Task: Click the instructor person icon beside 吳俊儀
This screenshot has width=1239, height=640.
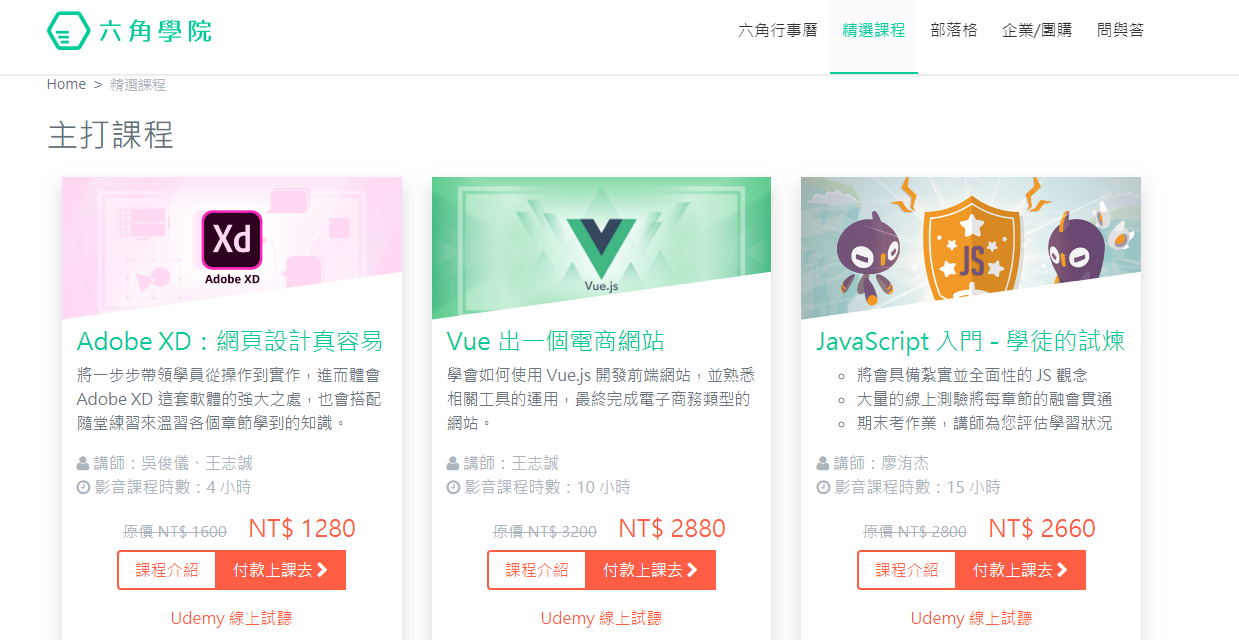Action: 83,463
